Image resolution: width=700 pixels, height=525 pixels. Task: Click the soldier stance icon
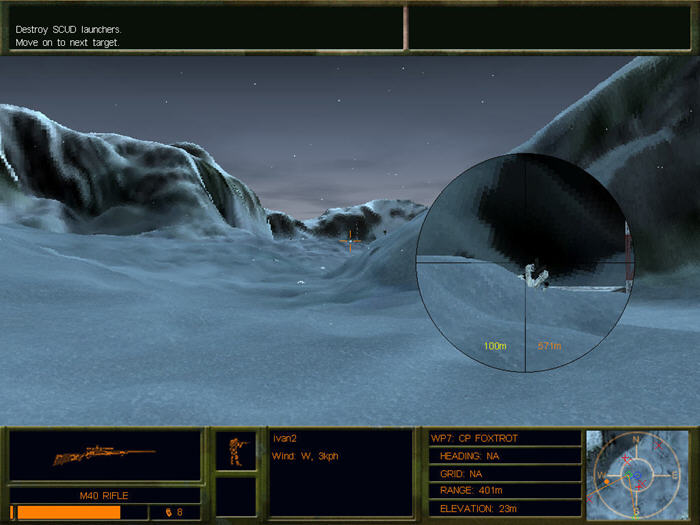coord(236,451)
